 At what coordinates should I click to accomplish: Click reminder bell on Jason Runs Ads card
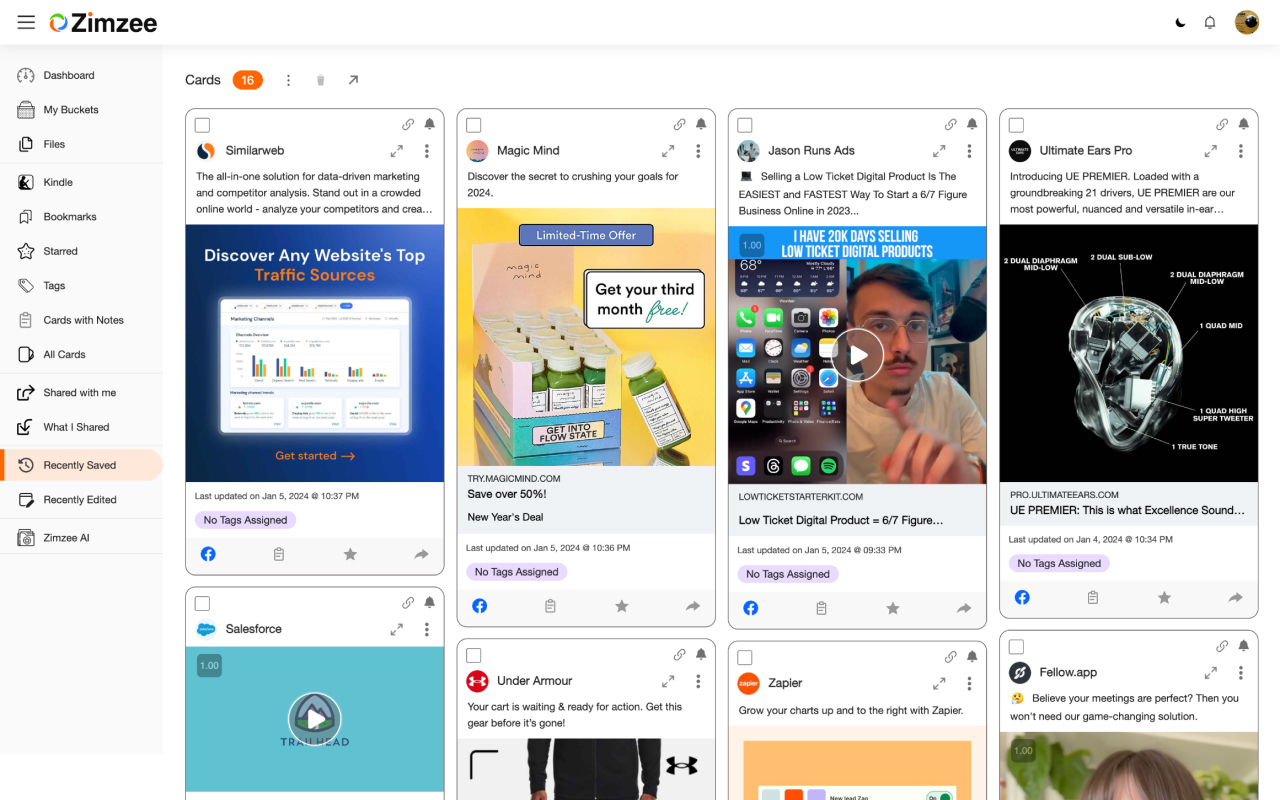pyautogui.click(x=972, y=125)
